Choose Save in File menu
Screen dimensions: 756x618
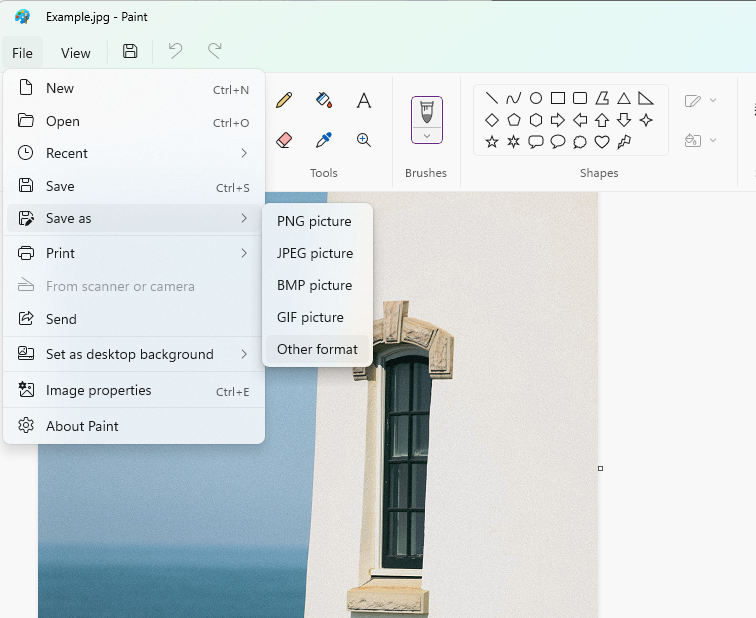134,186
